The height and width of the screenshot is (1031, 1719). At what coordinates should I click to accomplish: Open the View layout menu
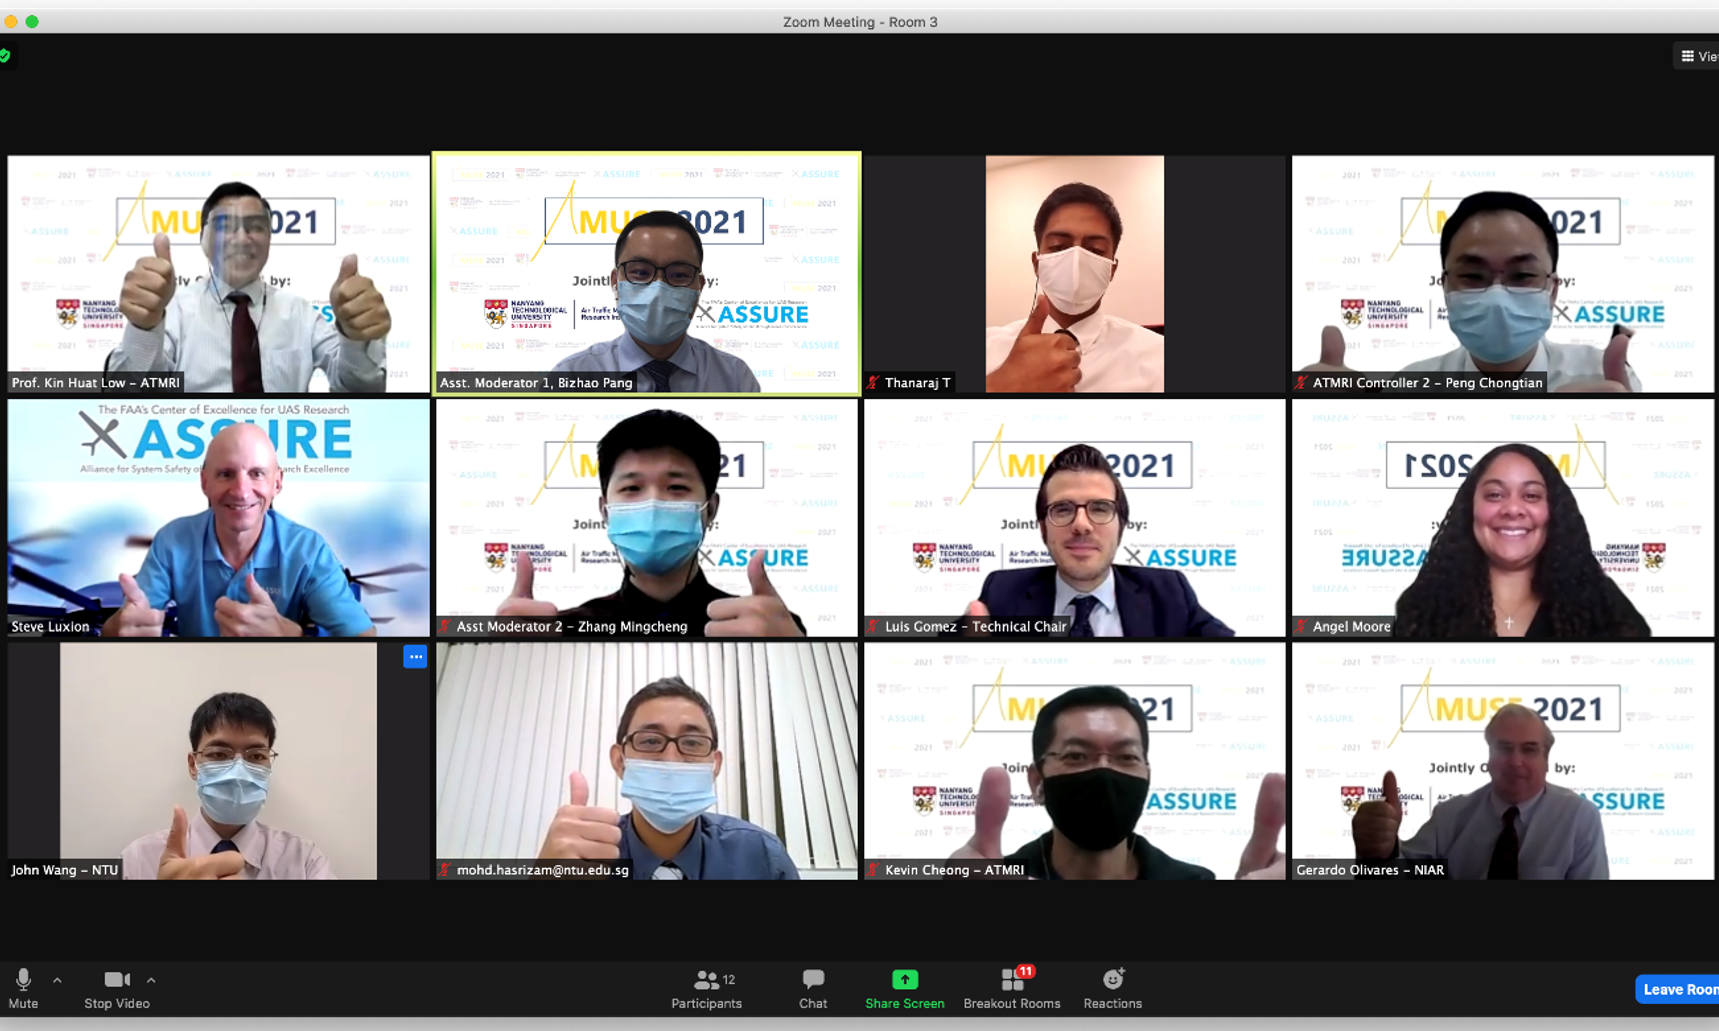click(x=1697, y=56)
